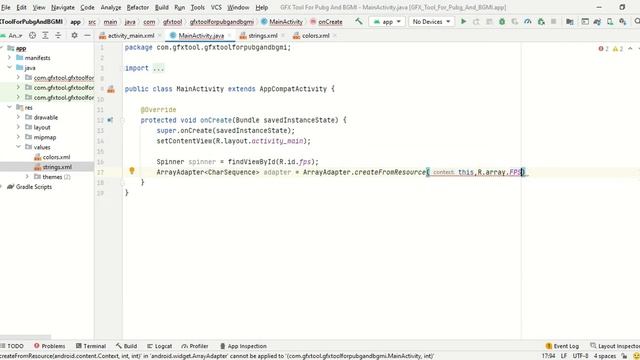Collapse the values folder
Viewport: 640px width, 360px height.
[x=18, y=147]
